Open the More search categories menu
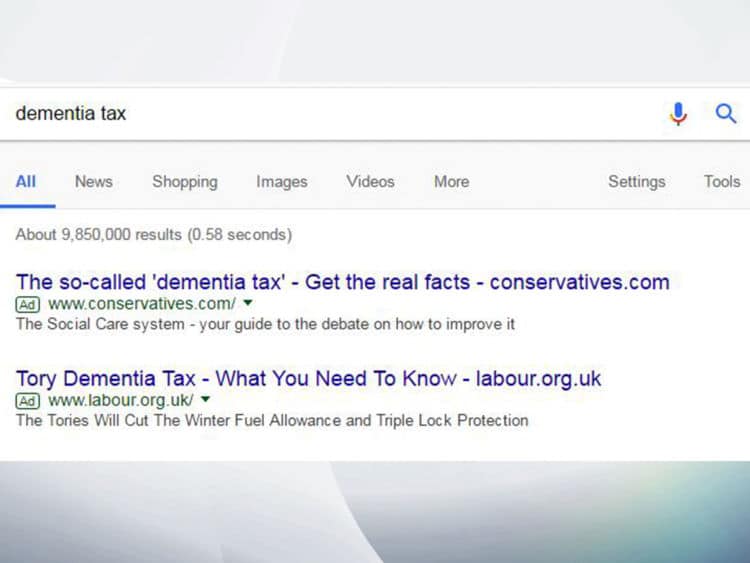Image resolution: width=750 pixels, height=563 pixels. (451, 182)
